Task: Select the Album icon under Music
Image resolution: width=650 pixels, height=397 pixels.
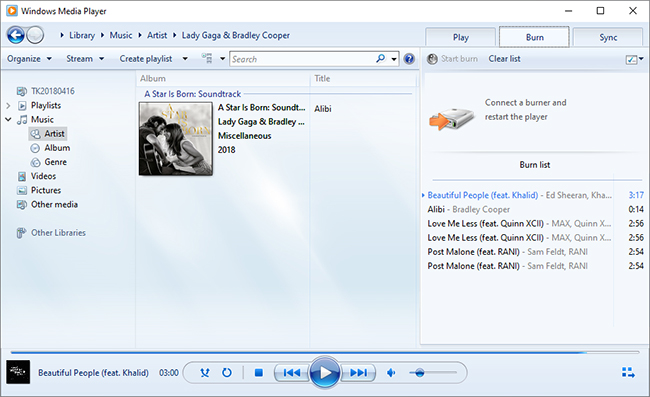Action: click(35, 148)
